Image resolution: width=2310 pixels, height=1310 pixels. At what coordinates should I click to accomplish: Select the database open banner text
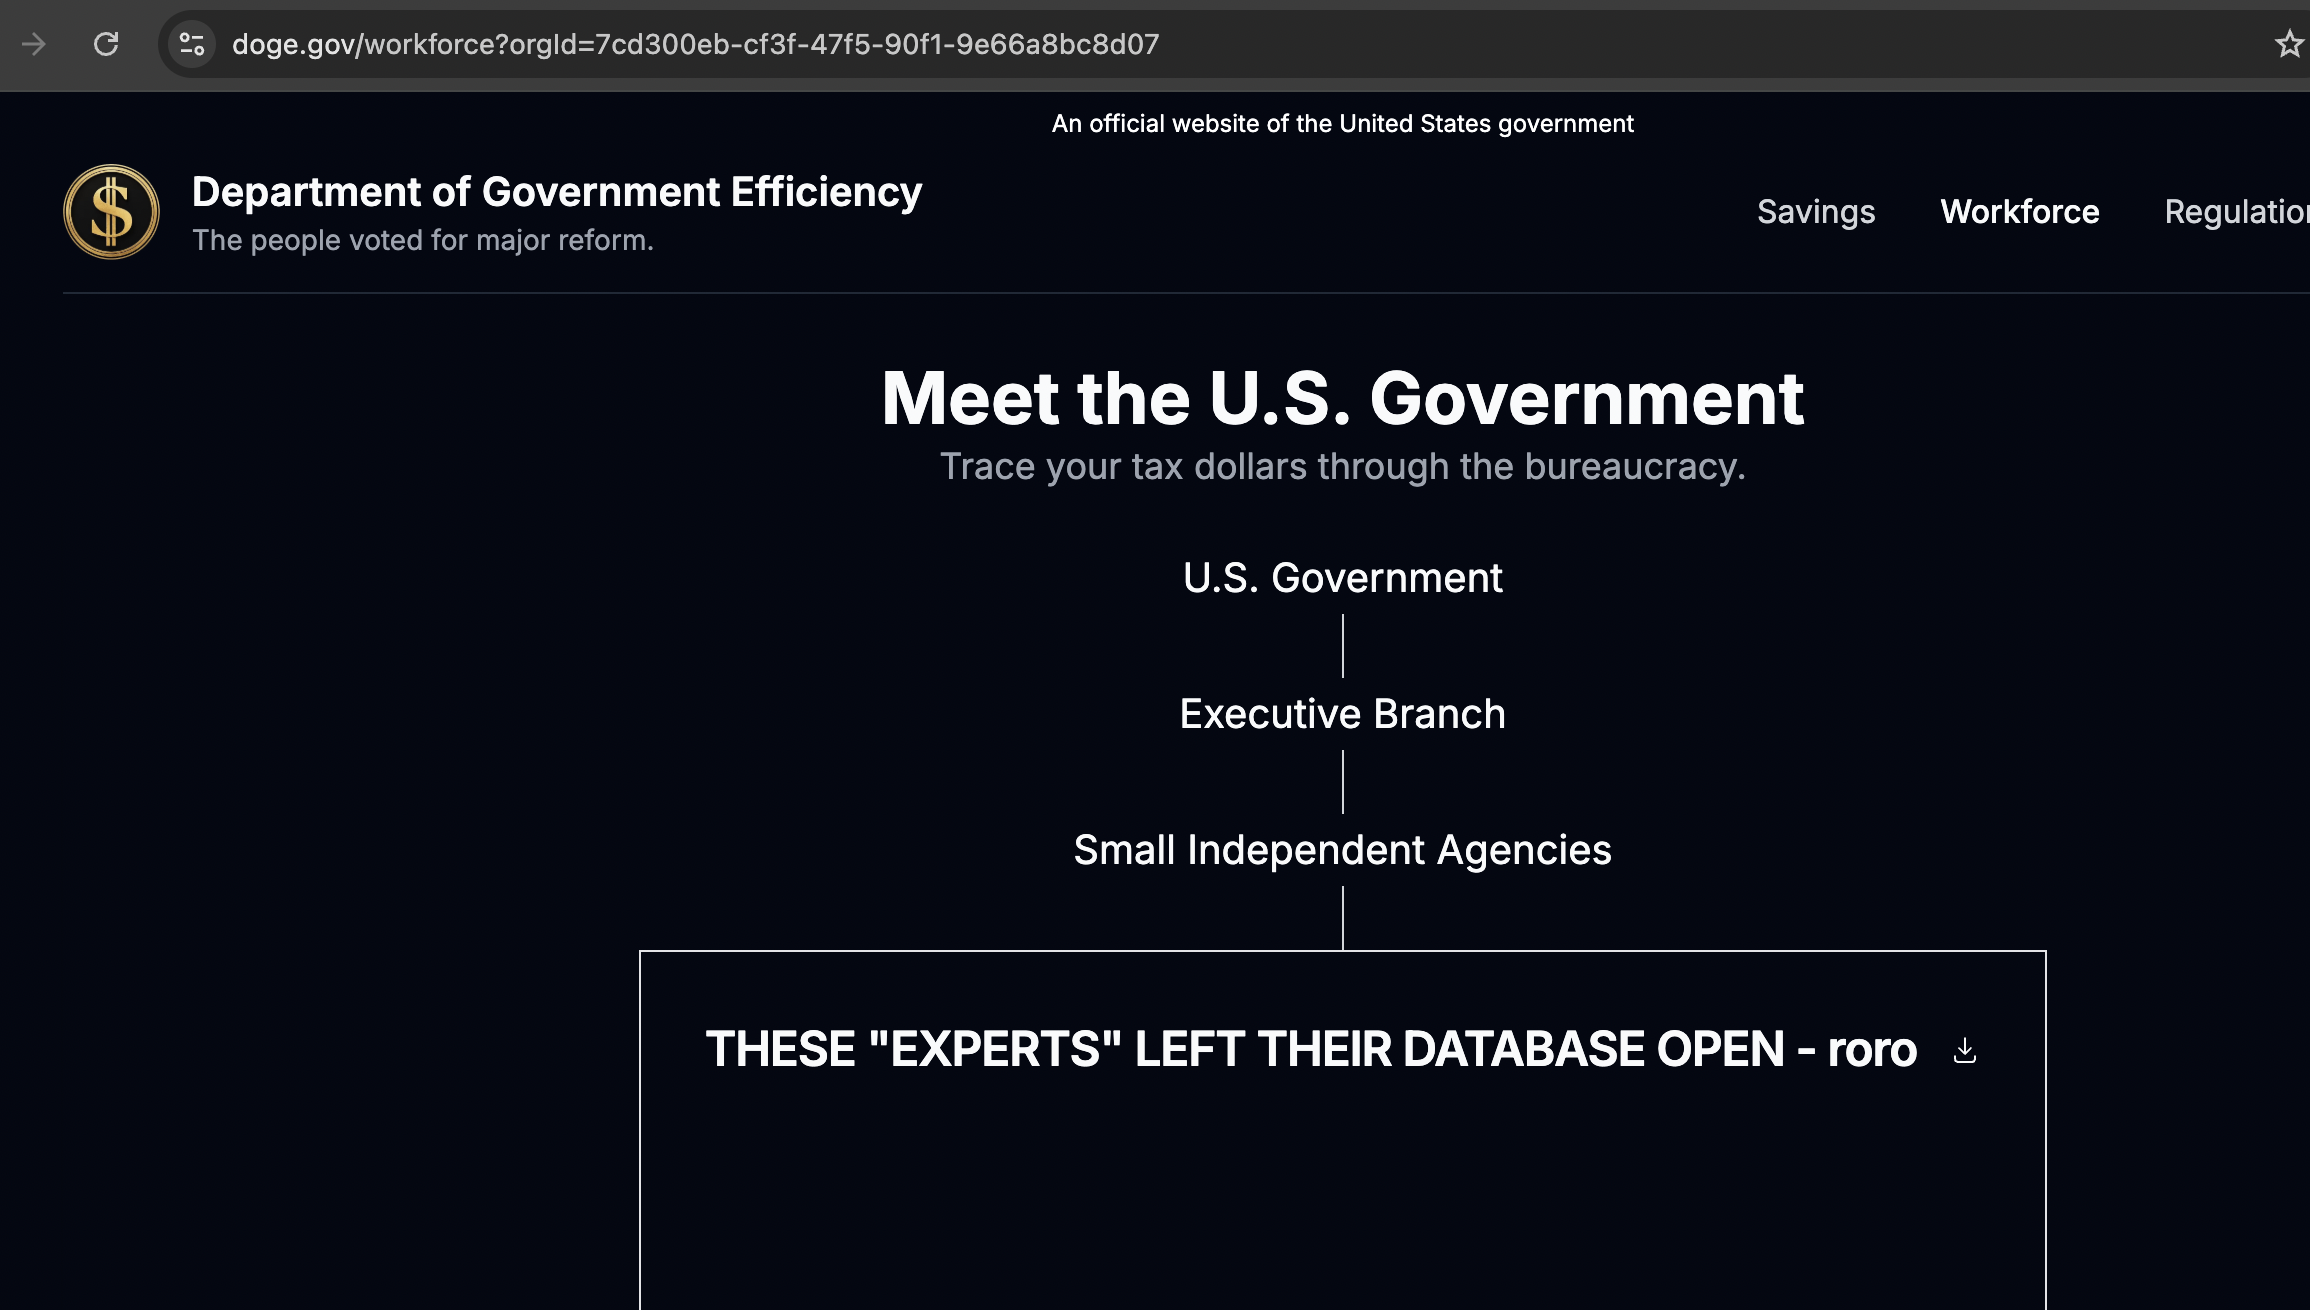[x=1311, y=1049]
